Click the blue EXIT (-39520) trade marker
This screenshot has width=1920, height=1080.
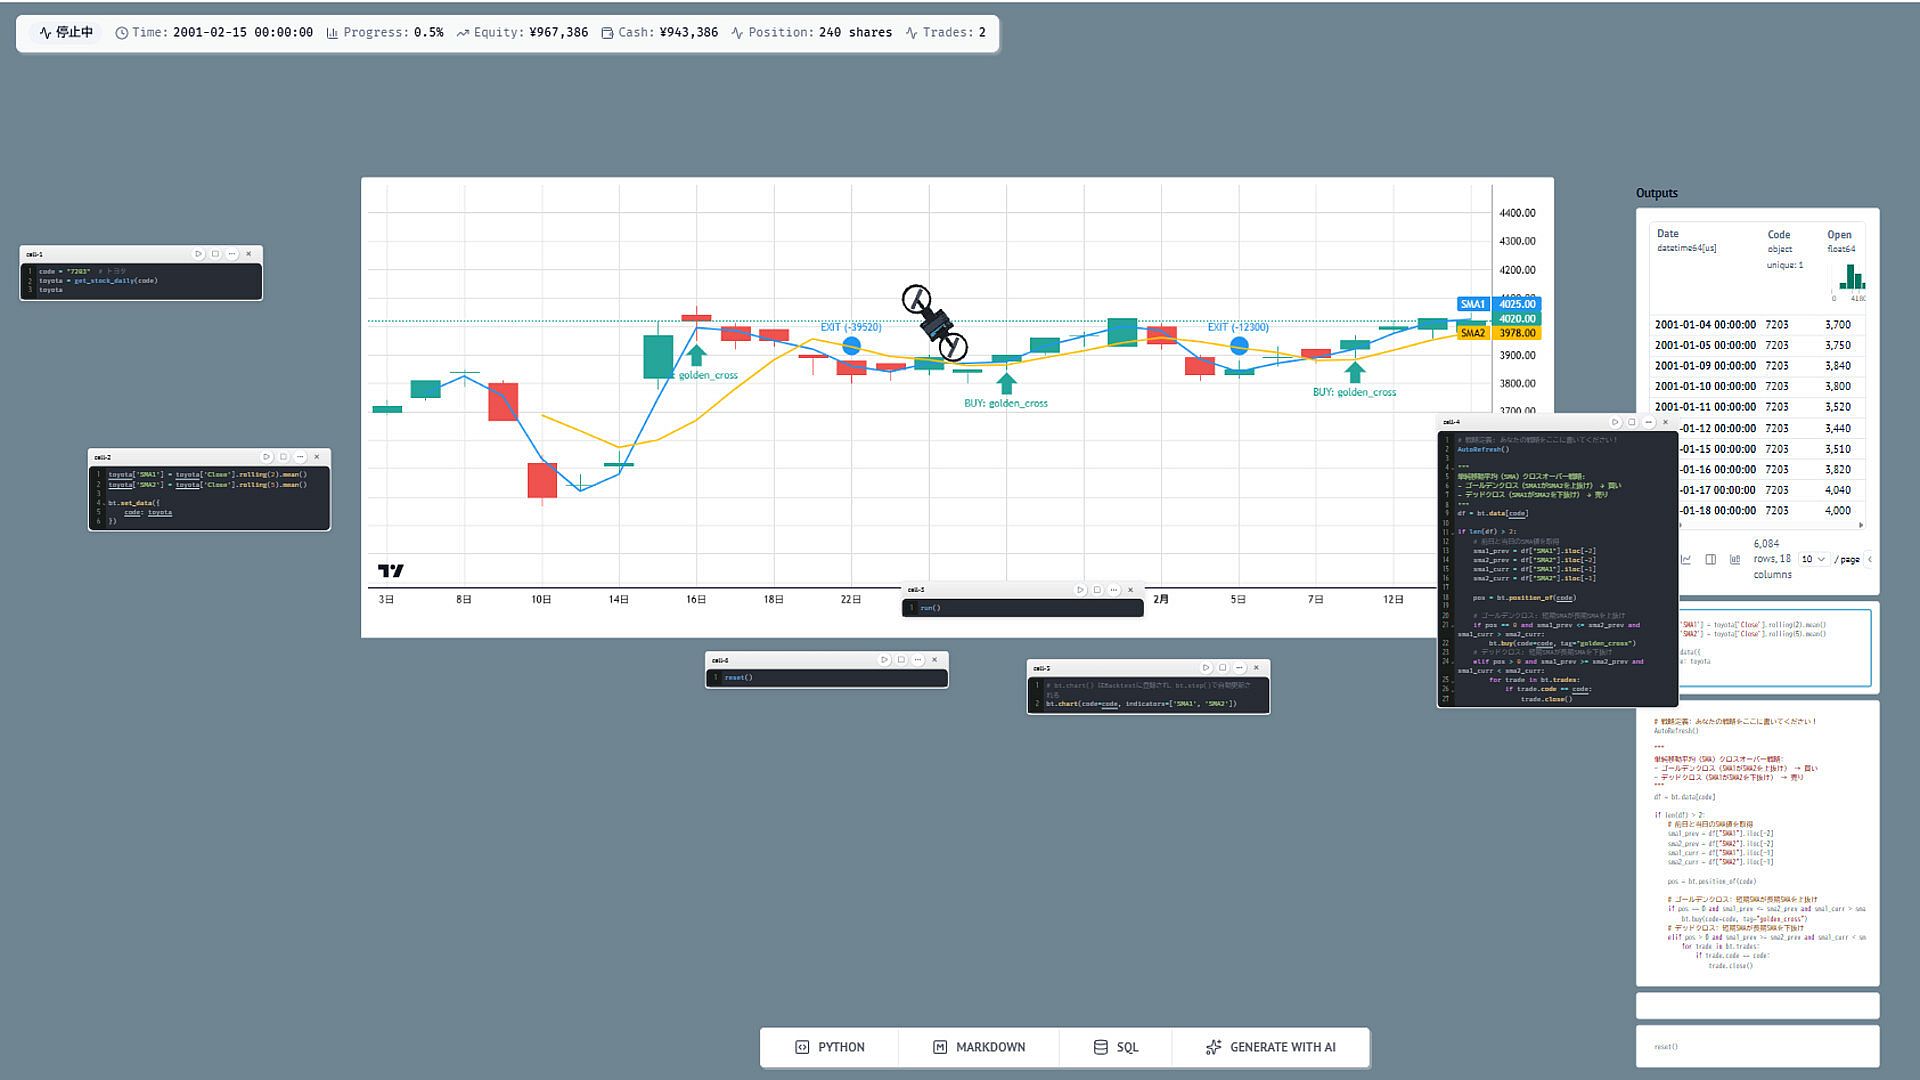click(x=851, y=346)
